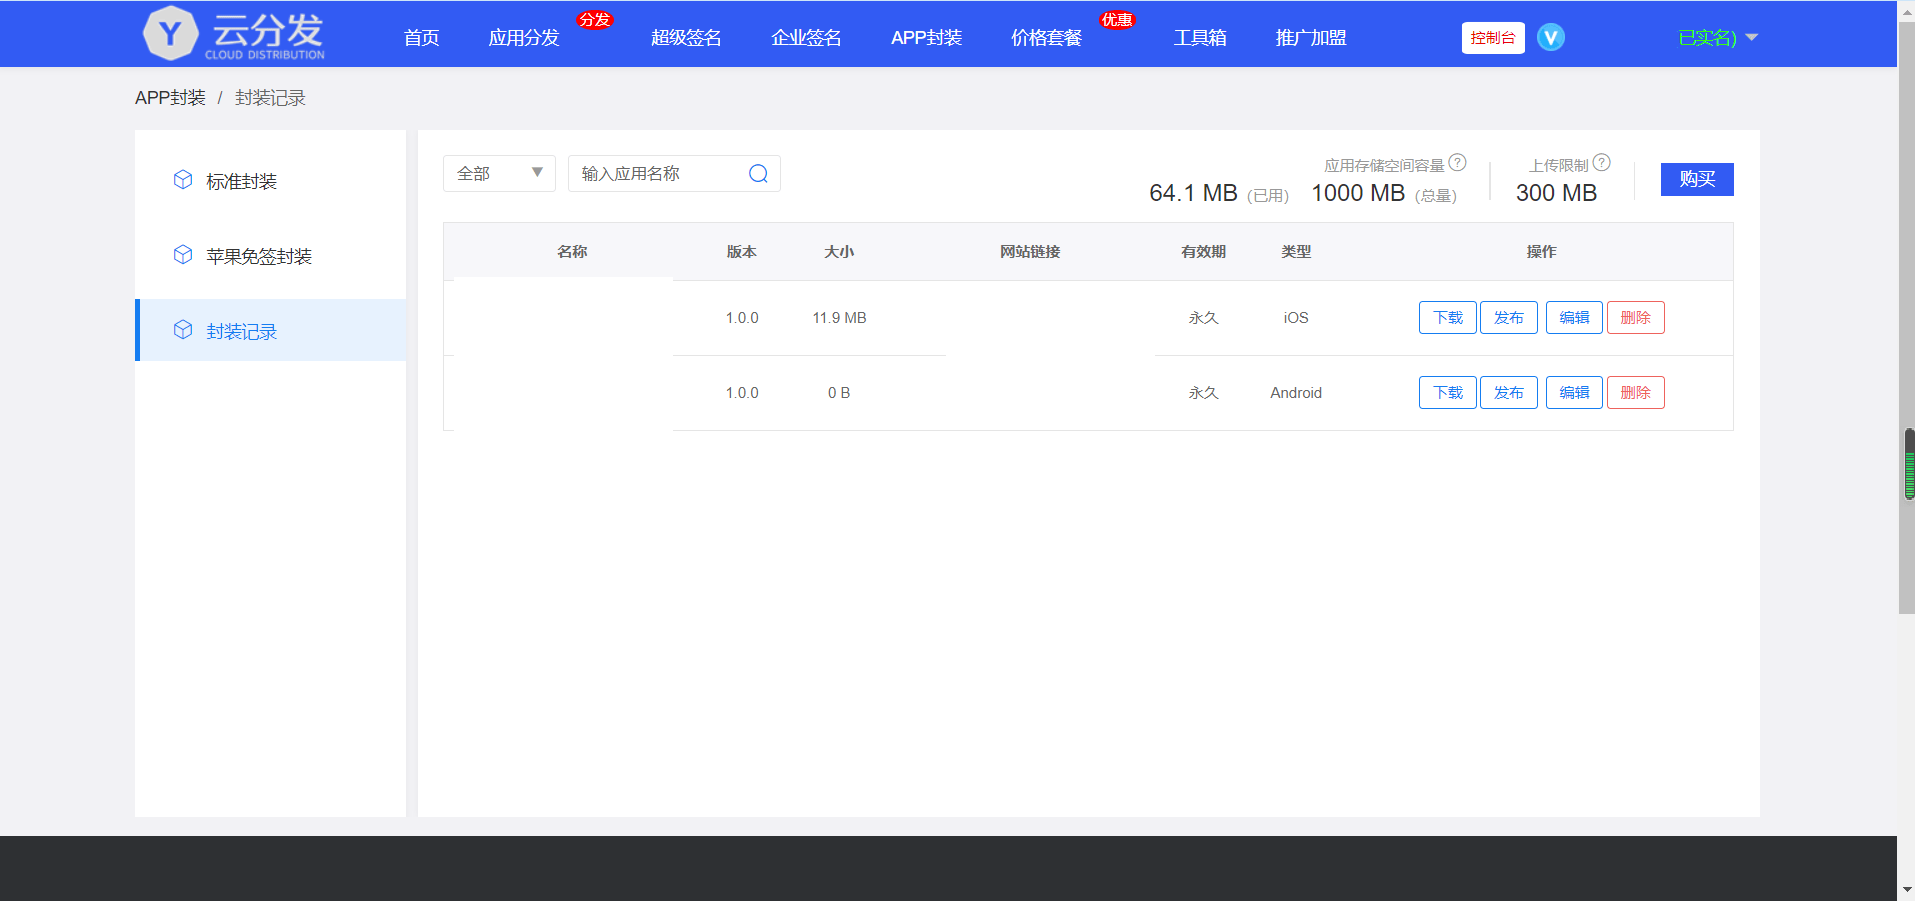The image size is (1915, 901).
Task: Open the 上传限制 help question mark
Action: (x=1602, y=161)
